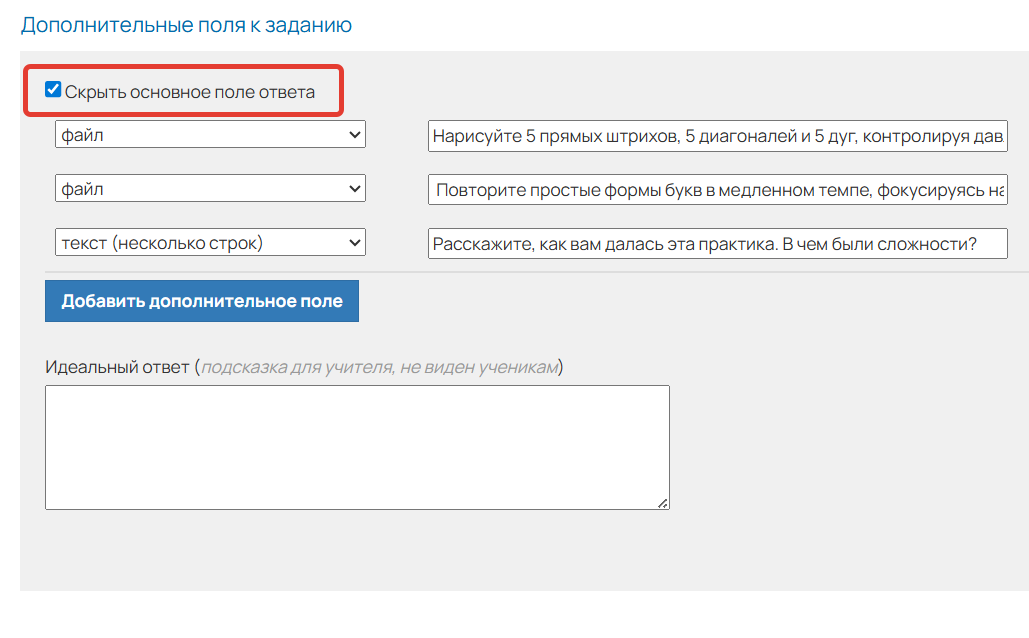The image size is (1029, 638).
Task: Click the chevron on the second 'файл' selector
Action: (355, 187)
